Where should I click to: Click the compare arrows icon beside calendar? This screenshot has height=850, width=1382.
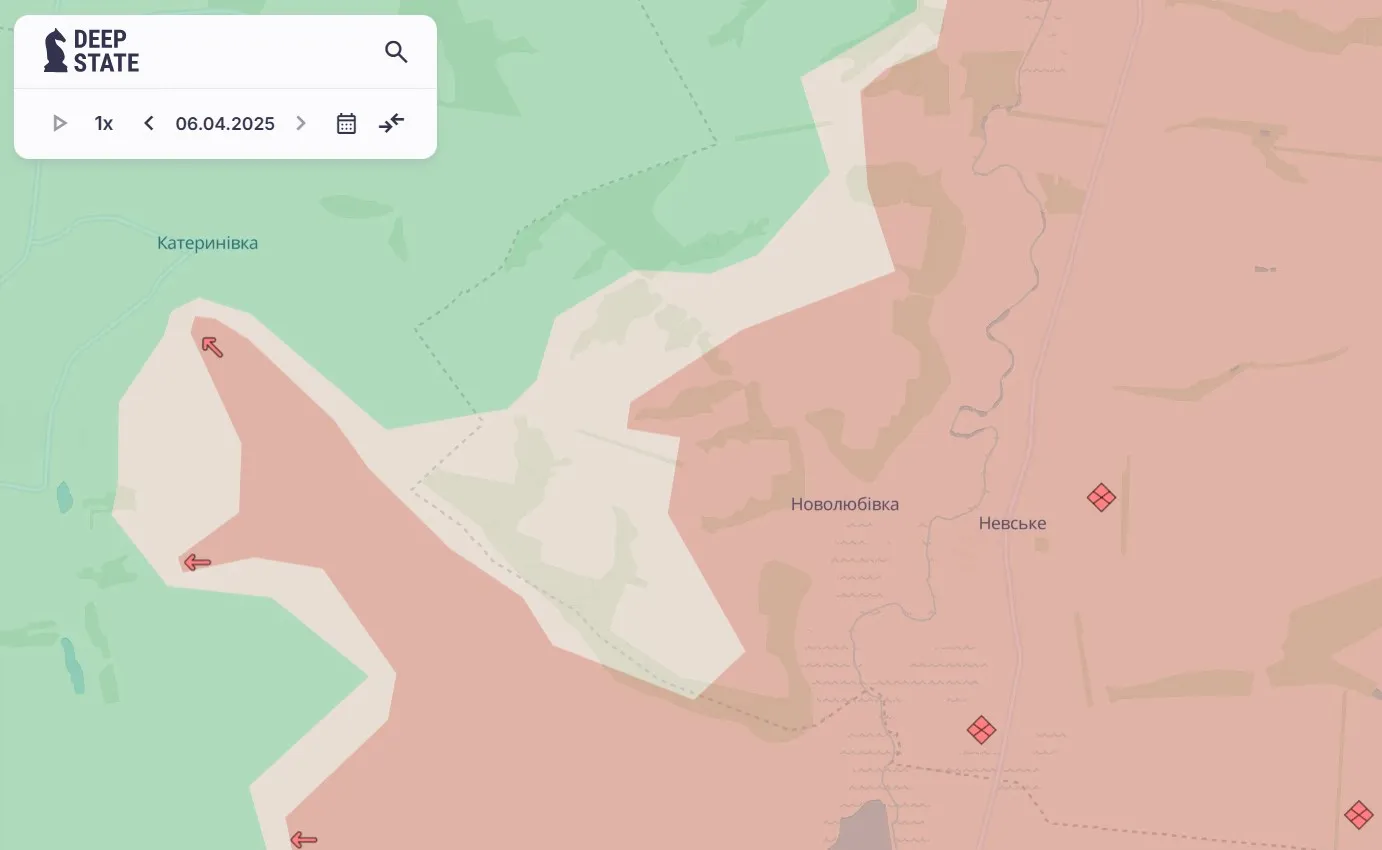point(391,124)
